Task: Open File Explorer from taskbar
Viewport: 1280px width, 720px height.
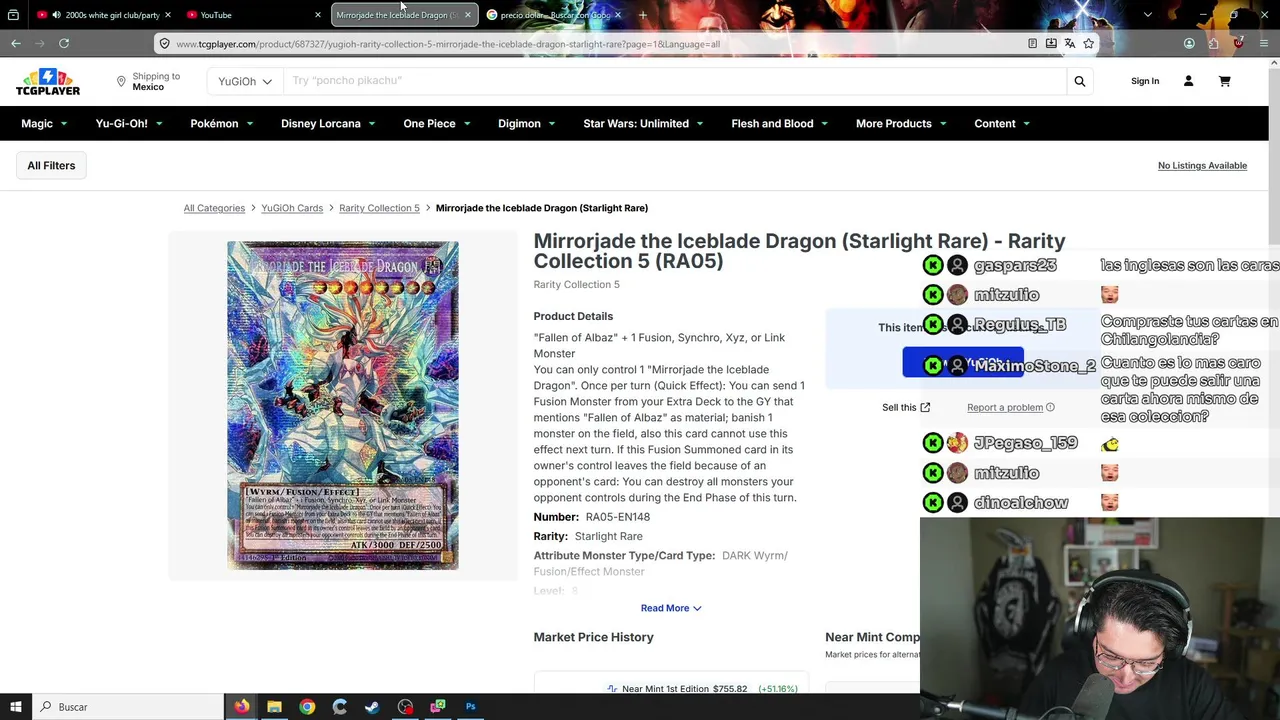Action: [x=274, y=707]
